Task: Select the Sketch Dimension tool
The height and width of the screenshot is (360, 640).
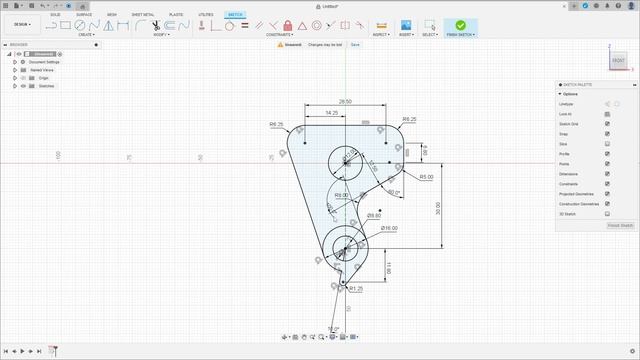Action: click(123, 25)
